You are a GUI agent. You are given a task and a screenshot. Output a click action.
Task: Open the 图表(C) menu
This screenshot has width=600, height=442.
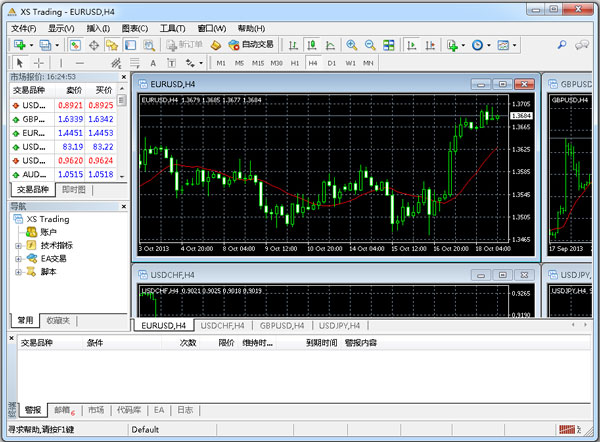(134, 28)
